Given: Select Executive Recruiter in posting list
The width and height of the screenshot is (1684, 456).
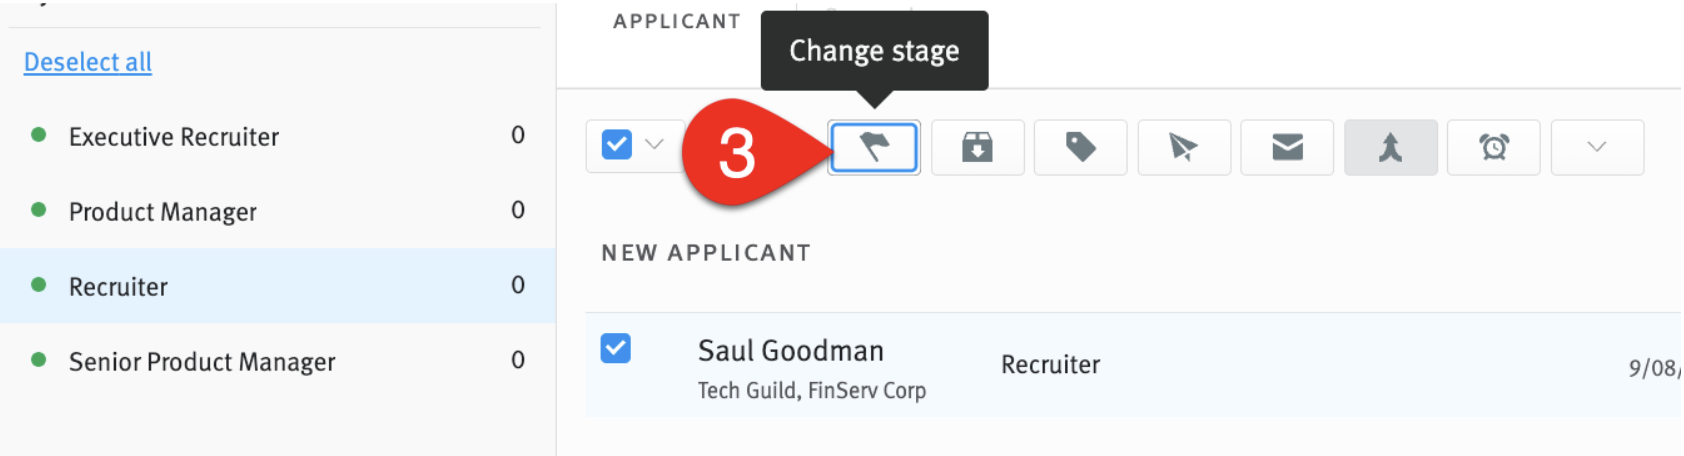Looking at the screenshot, I should pos(277,136).
